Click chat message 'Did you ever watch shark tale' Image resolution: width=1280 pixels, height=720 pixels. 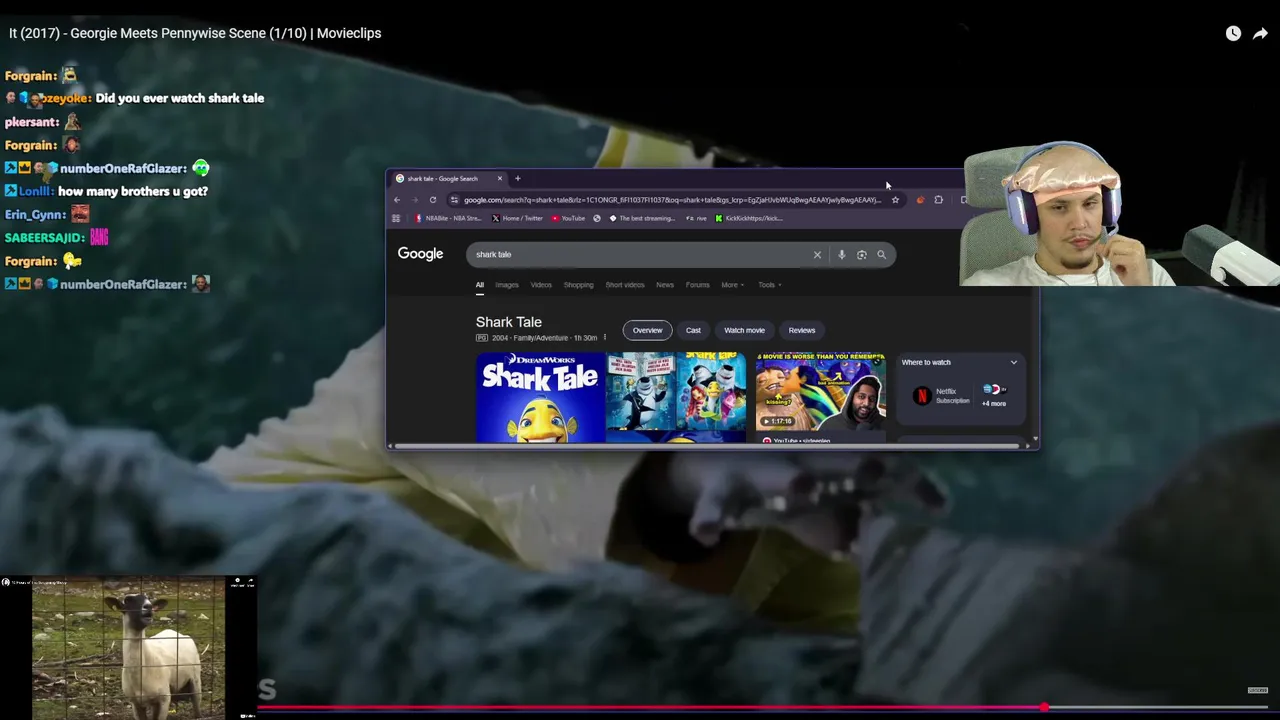180,98
